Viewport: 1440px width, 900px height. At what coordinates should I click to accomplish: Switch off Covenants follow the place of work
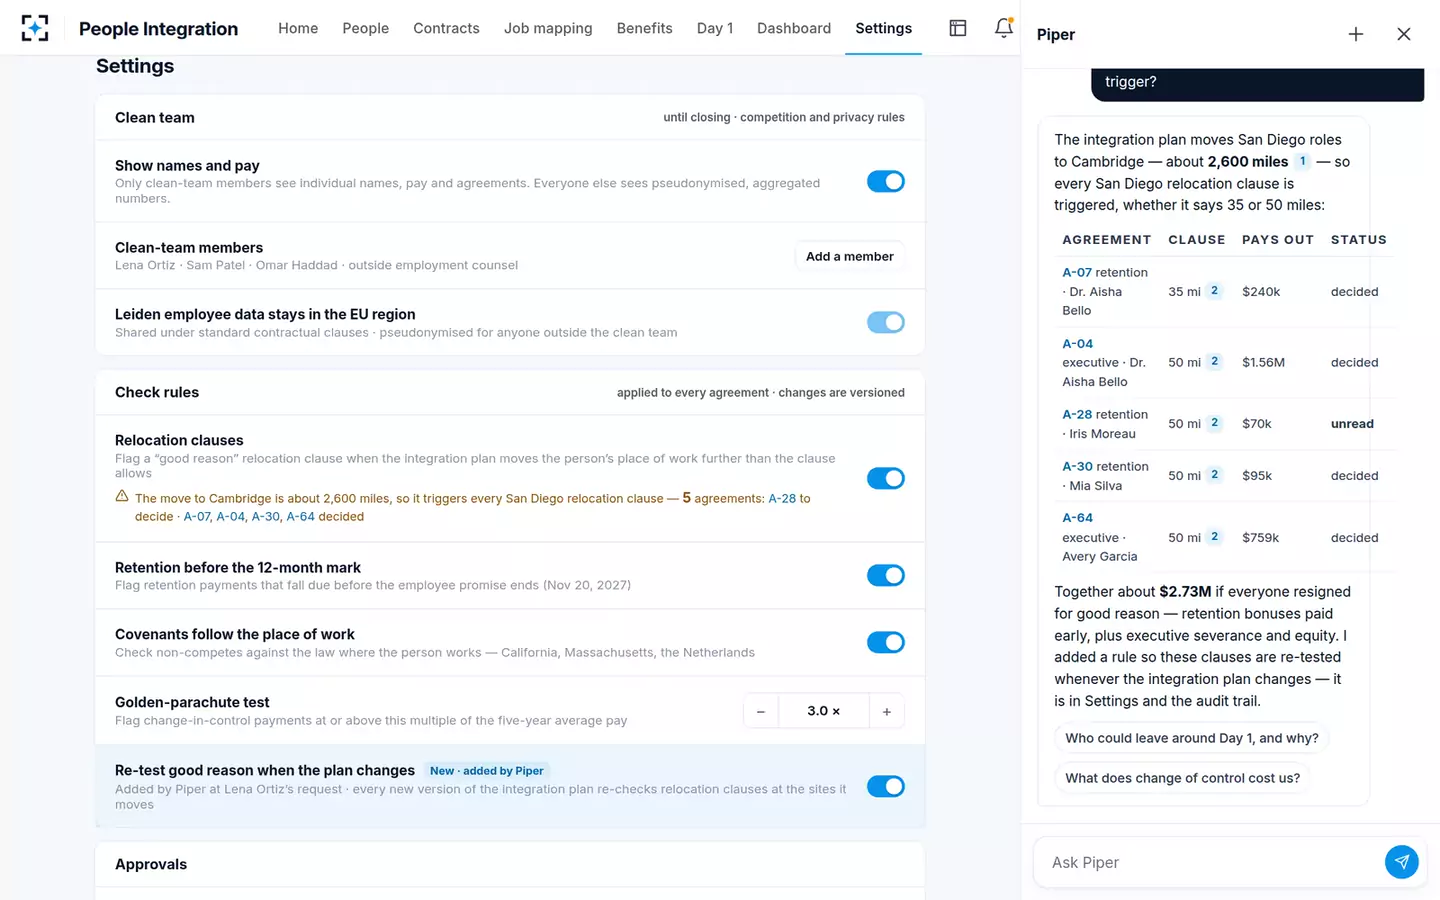886,642
